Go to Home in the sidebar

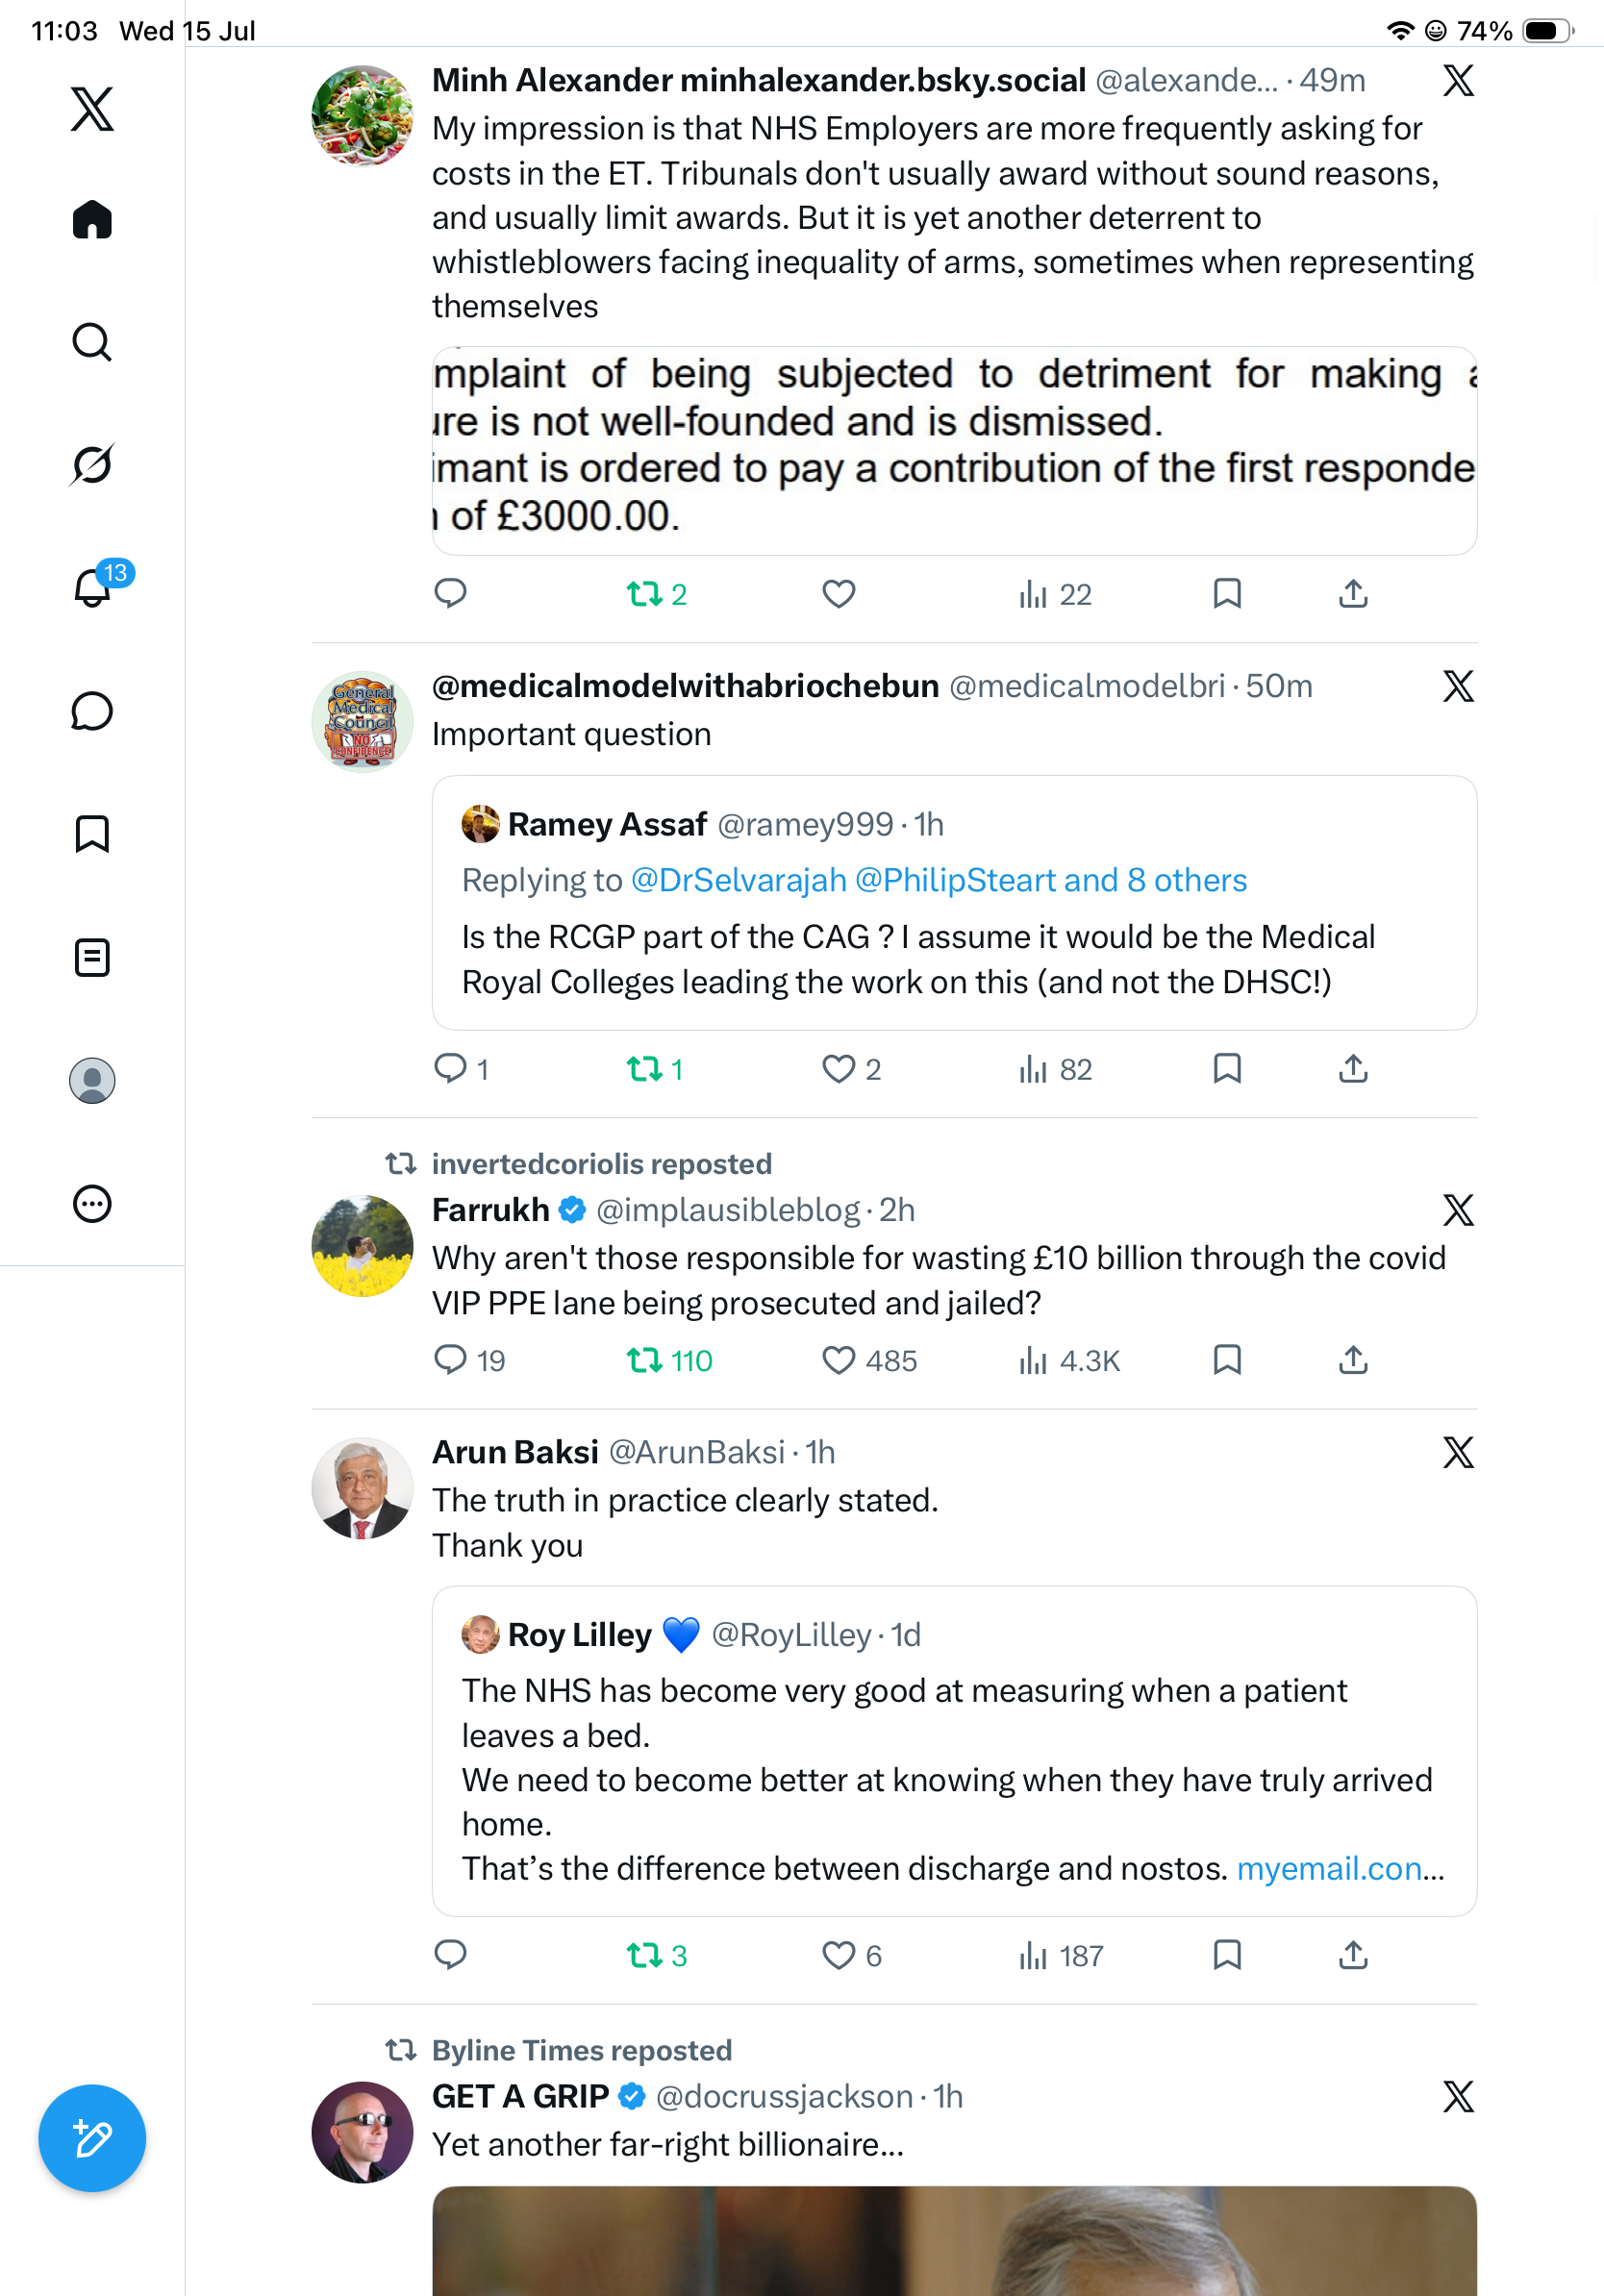coord(92,219)
